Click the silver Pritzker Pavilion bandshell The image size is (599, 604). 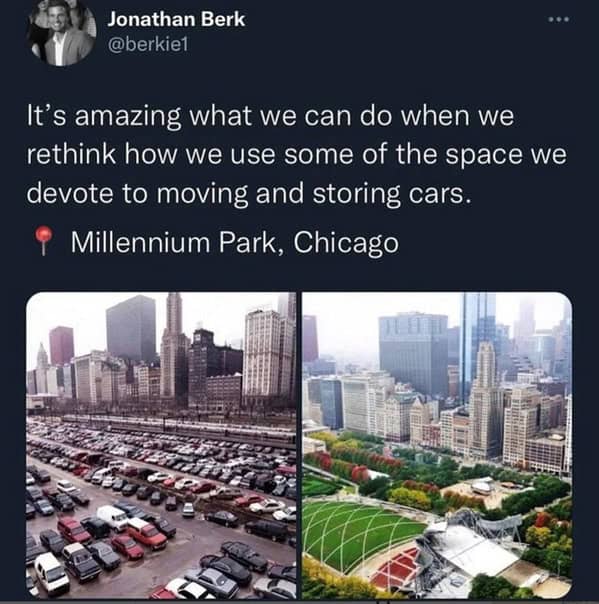(470, 547)
